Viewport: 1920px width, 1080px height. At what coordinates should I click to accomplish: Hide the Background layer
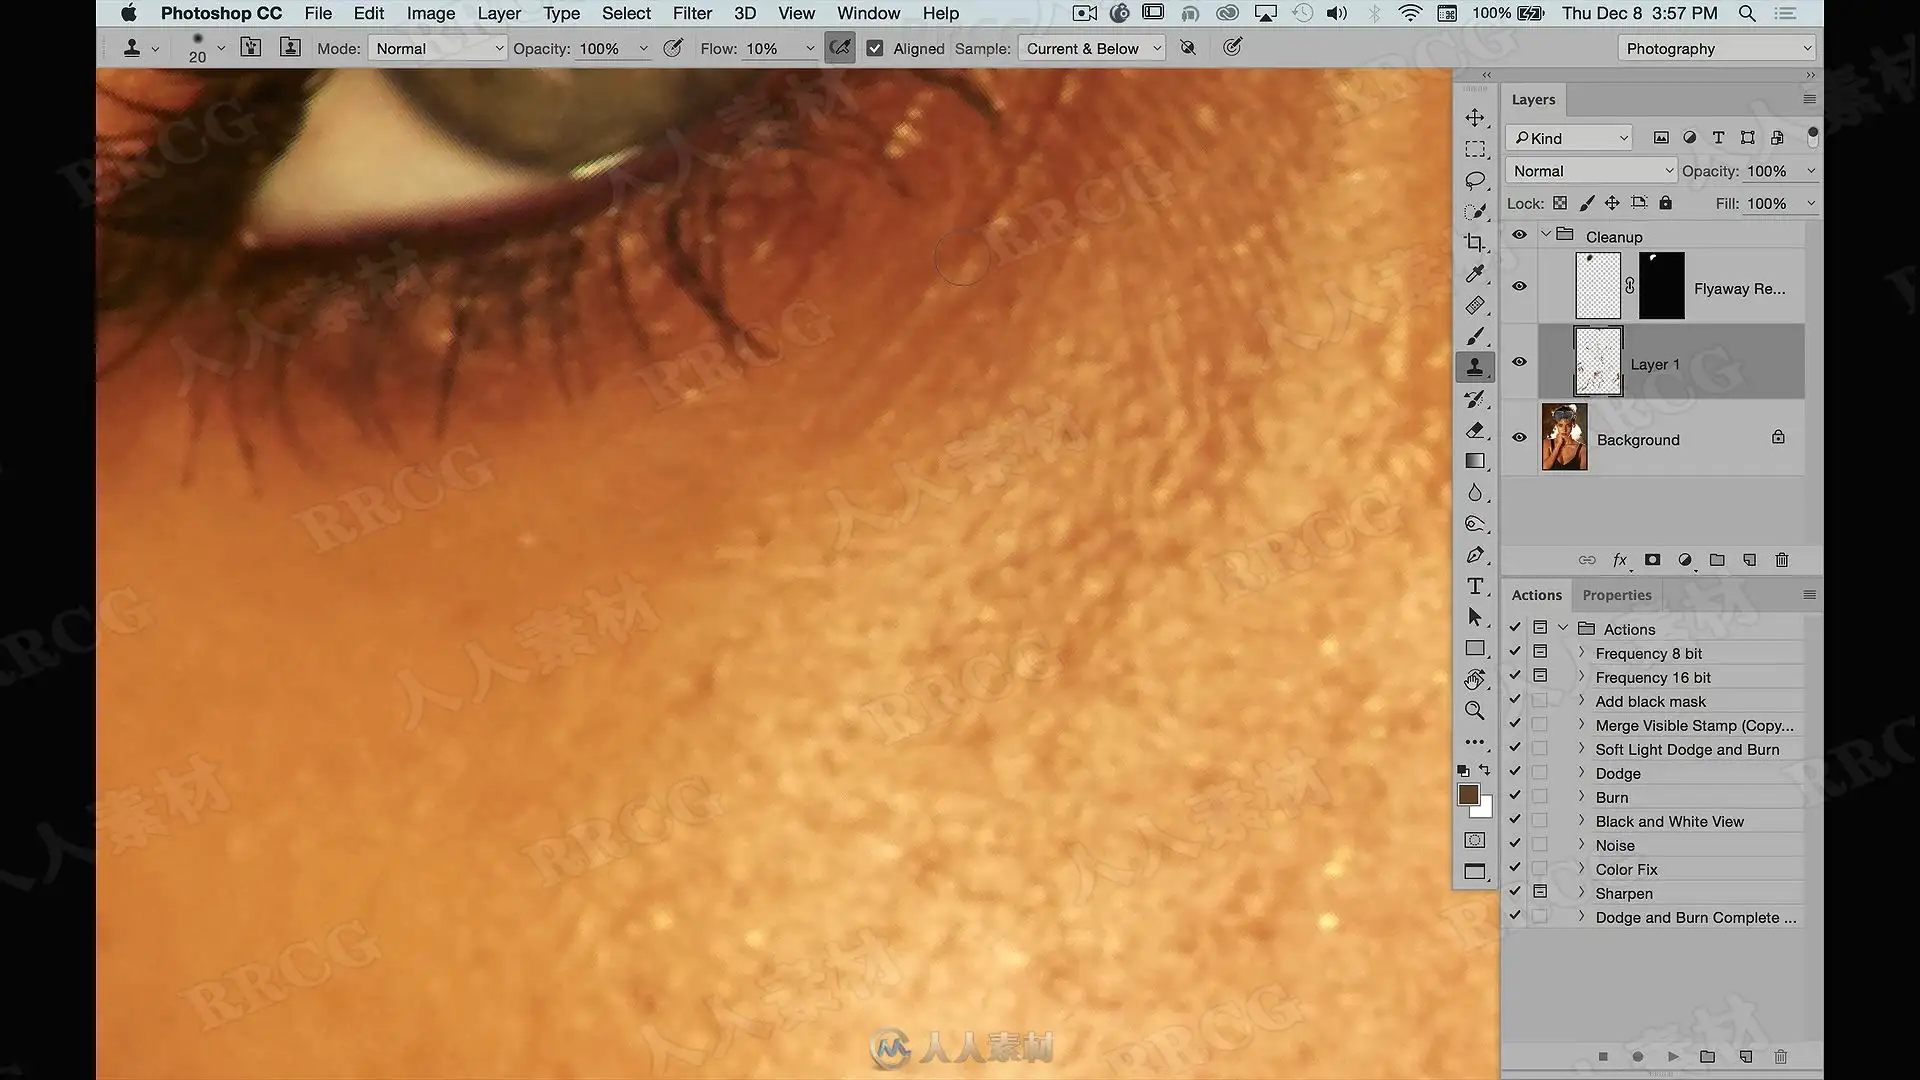[1519, 438]
